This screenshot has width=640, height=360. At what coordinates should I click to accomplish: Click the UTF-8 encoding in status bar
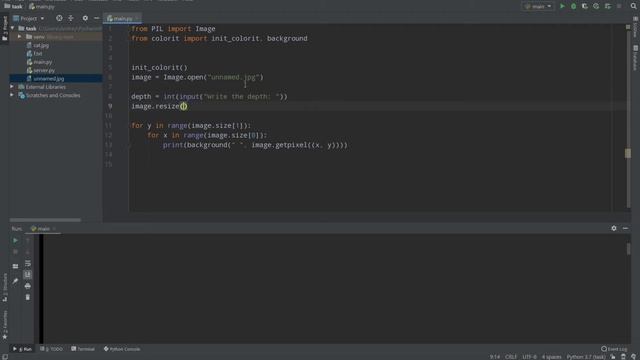pos(529,357)
